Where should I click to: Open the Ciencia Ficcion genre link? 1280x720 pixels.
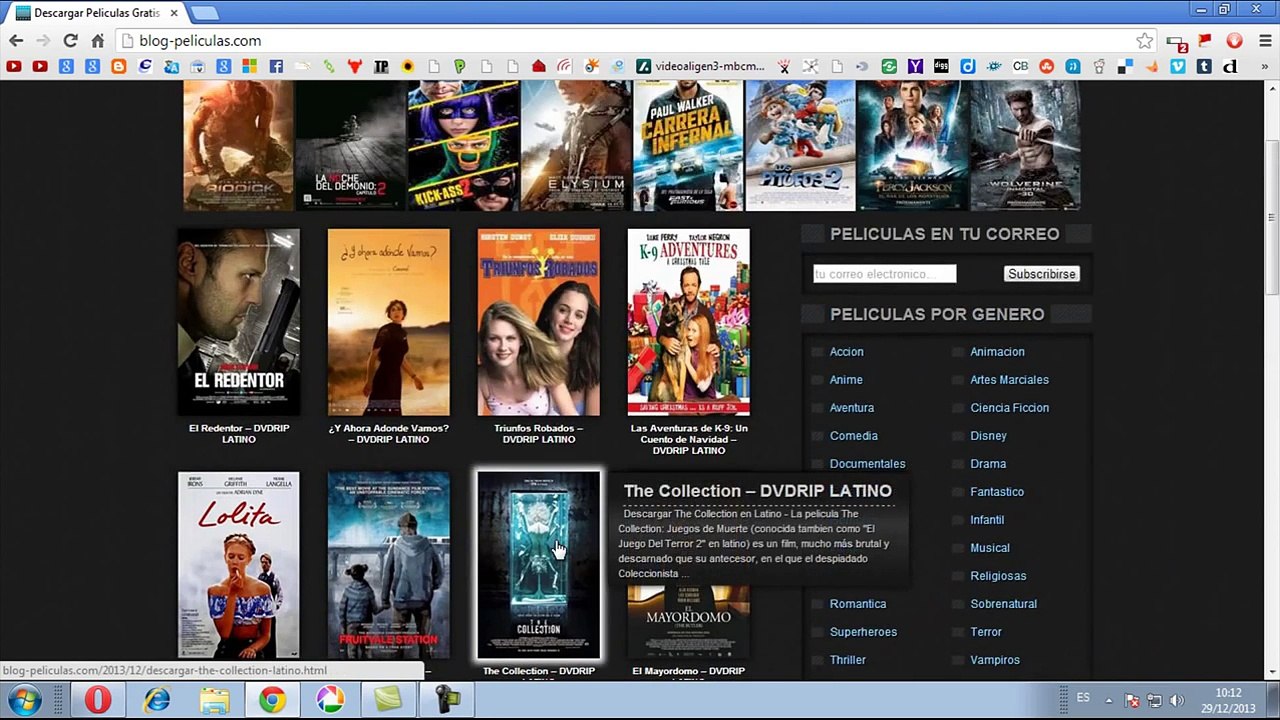tap(1009, 408)
